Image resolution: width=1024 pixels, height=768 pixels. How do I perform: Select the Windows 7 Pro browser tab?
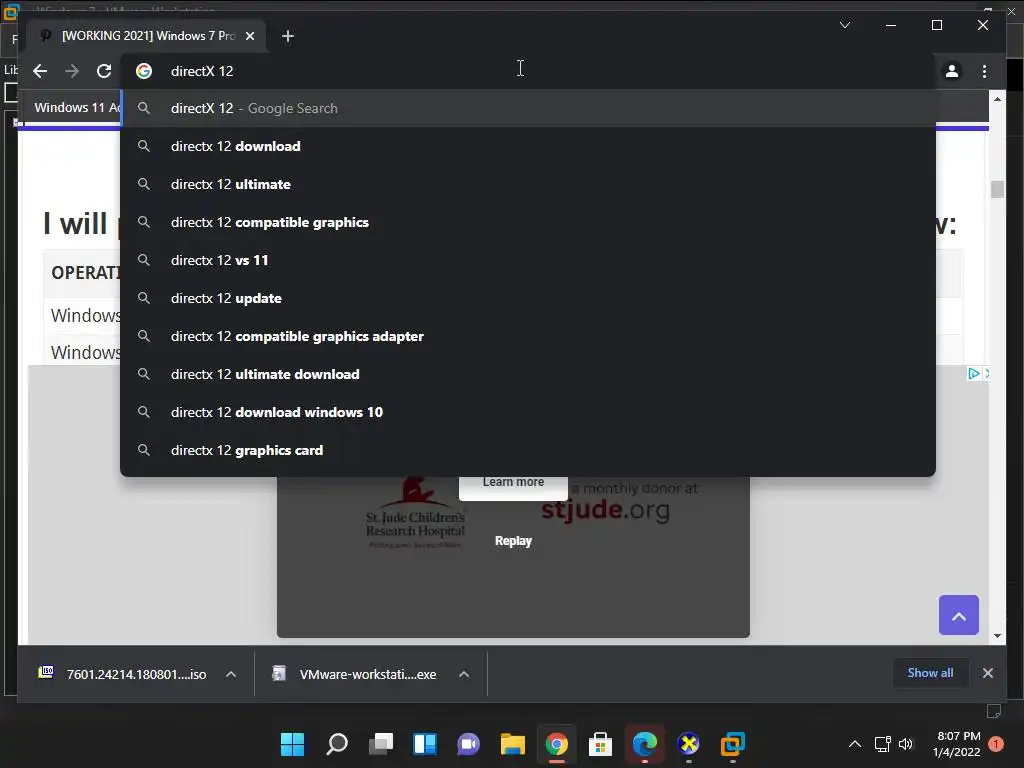pos(147,36)
